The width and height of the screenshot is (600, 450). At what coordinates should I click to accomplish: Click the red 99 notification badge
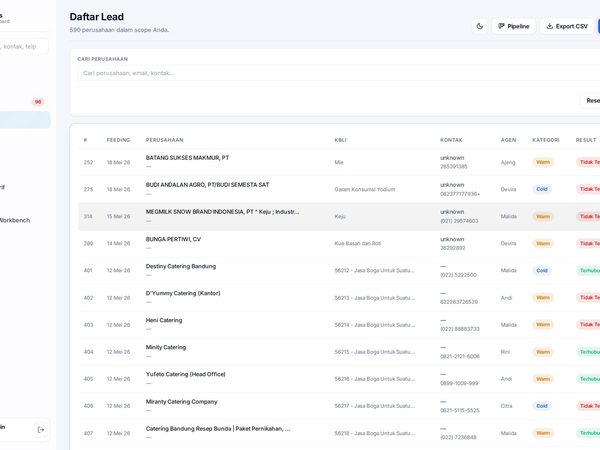[38, 102]
